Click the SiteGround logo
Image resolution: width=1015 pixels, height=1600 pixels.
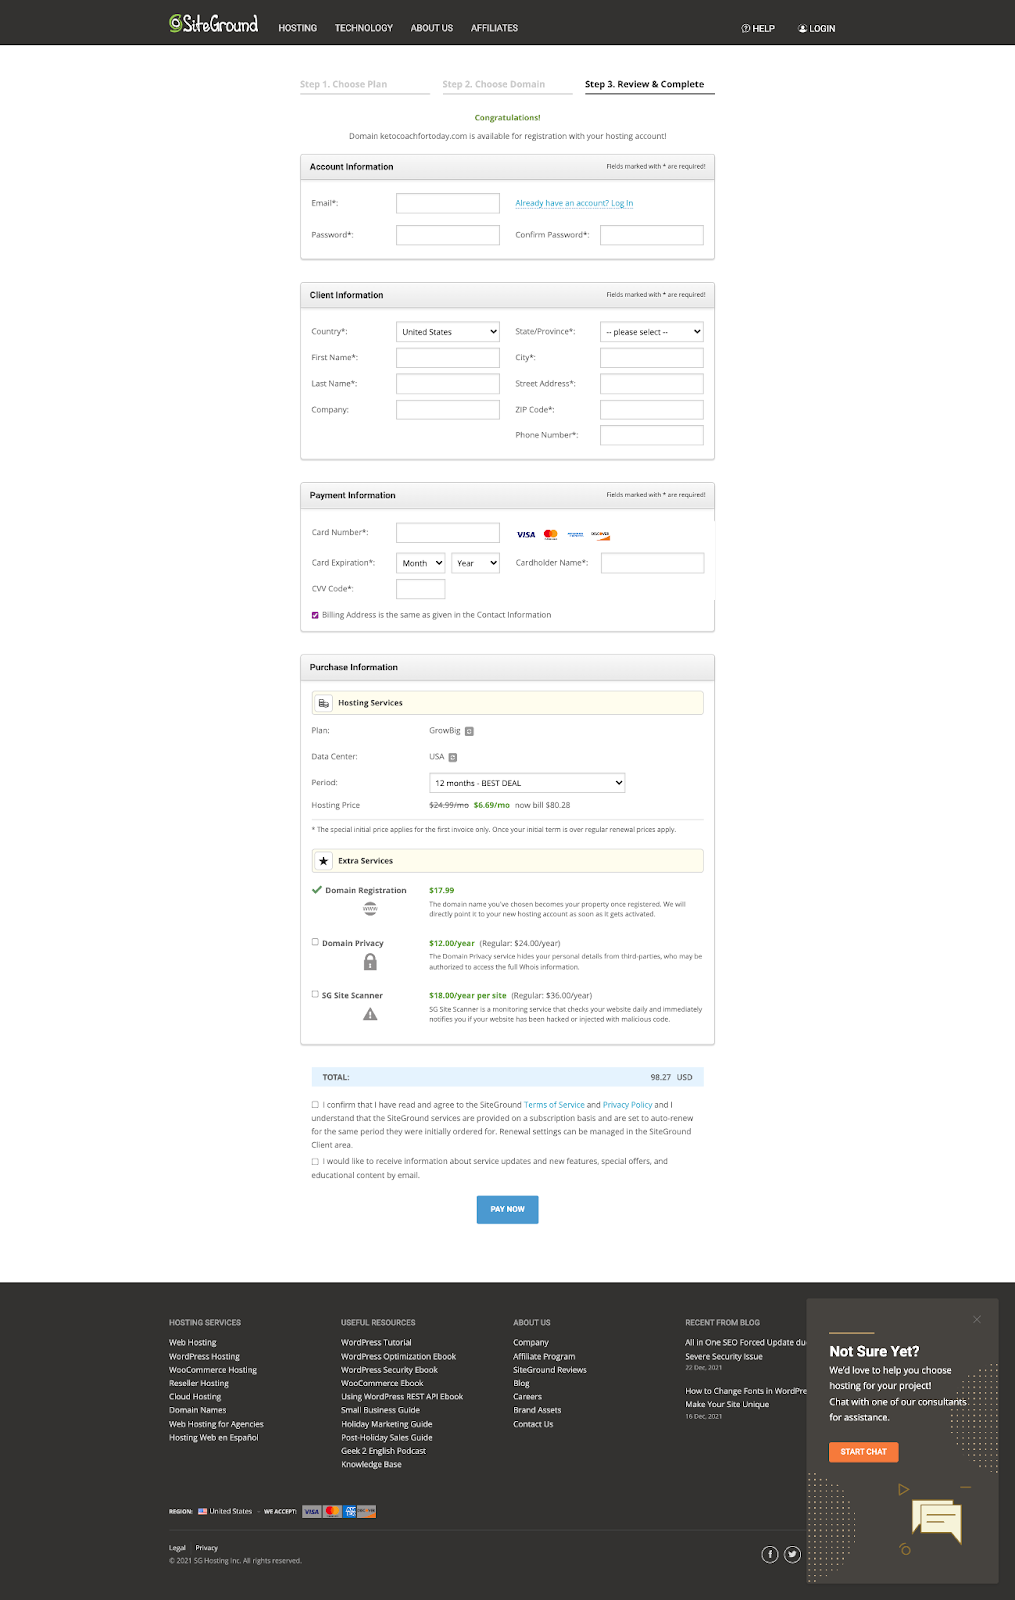pyautogui.click(x=214, y=24)
